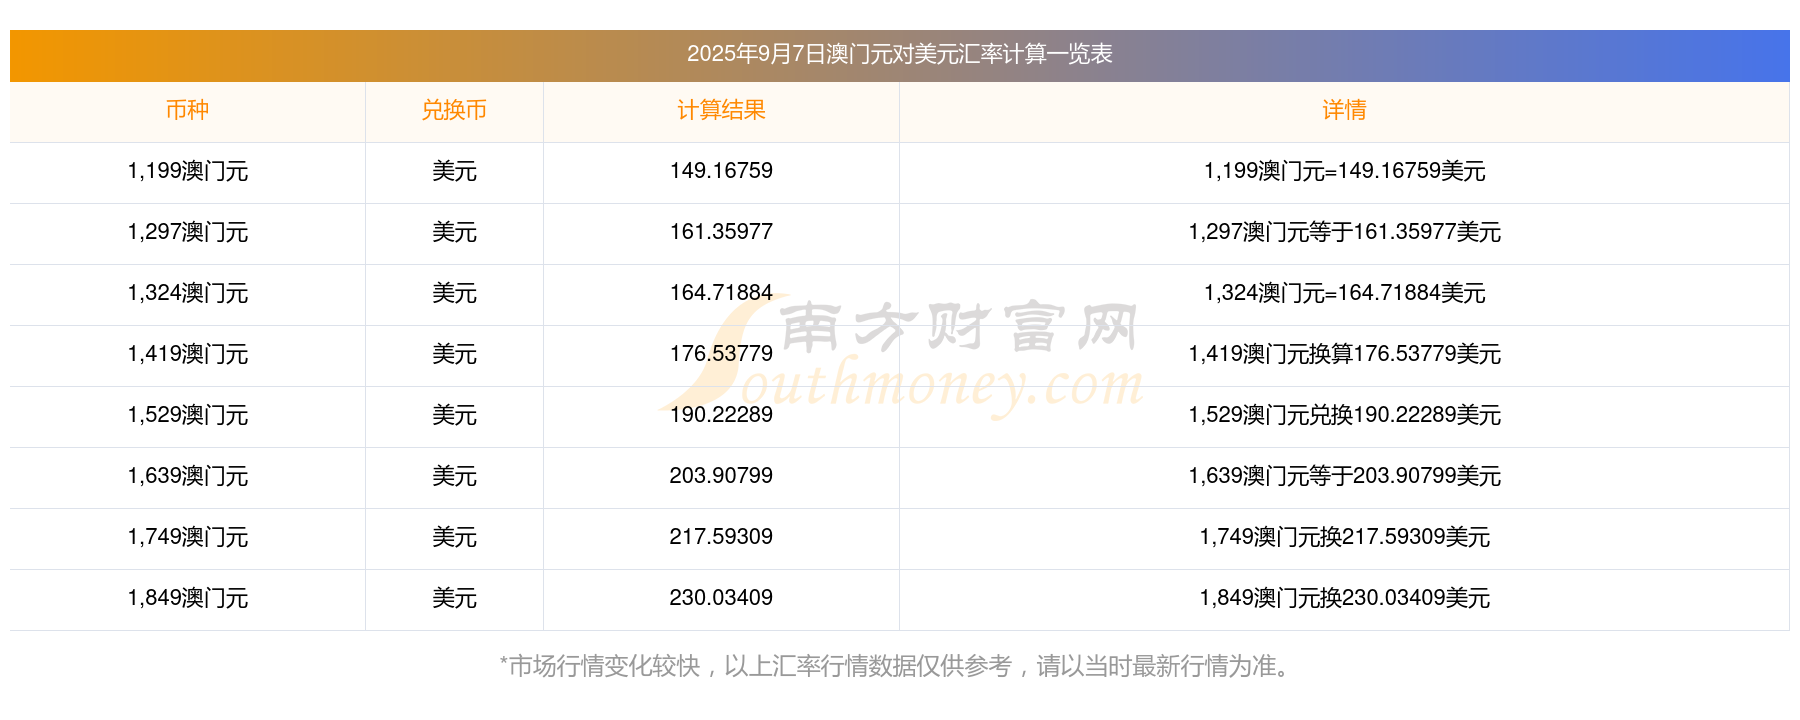Select the result value 217.59309
Viewport: 1800px width, 720px height.
tap(721, 537)
